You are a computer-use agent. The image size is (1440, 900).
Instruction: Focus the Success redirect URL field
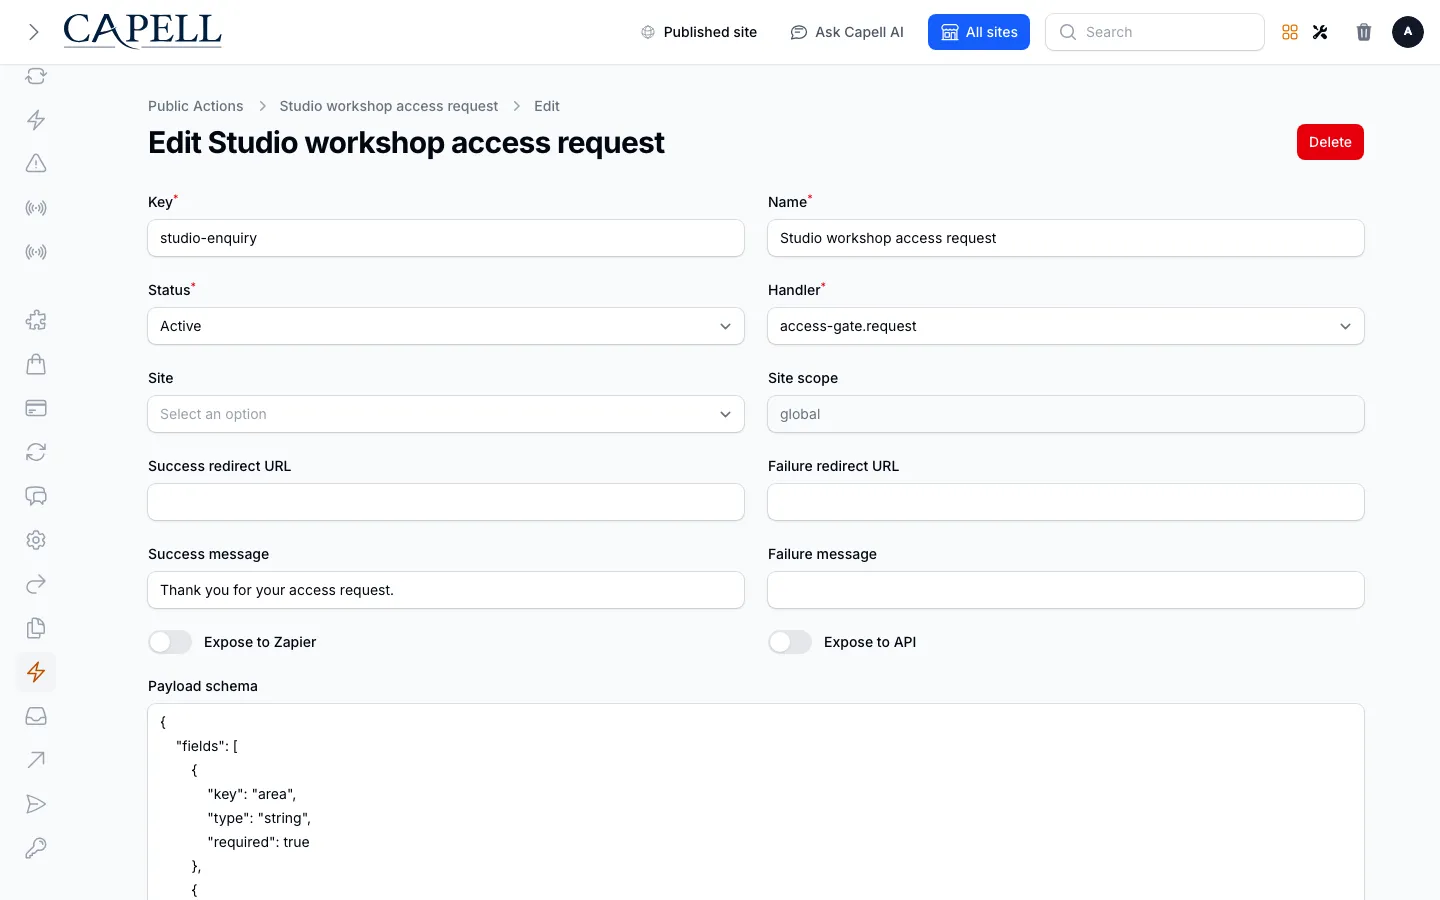pyautogui.click(x=446, y=502)
